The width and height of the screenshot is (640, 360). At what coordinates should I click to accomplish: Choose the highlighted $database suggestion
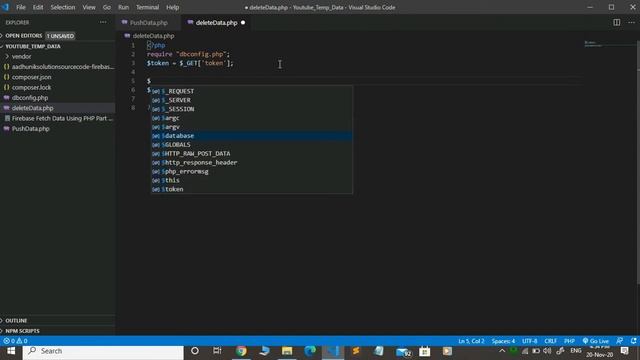[252, 136]
